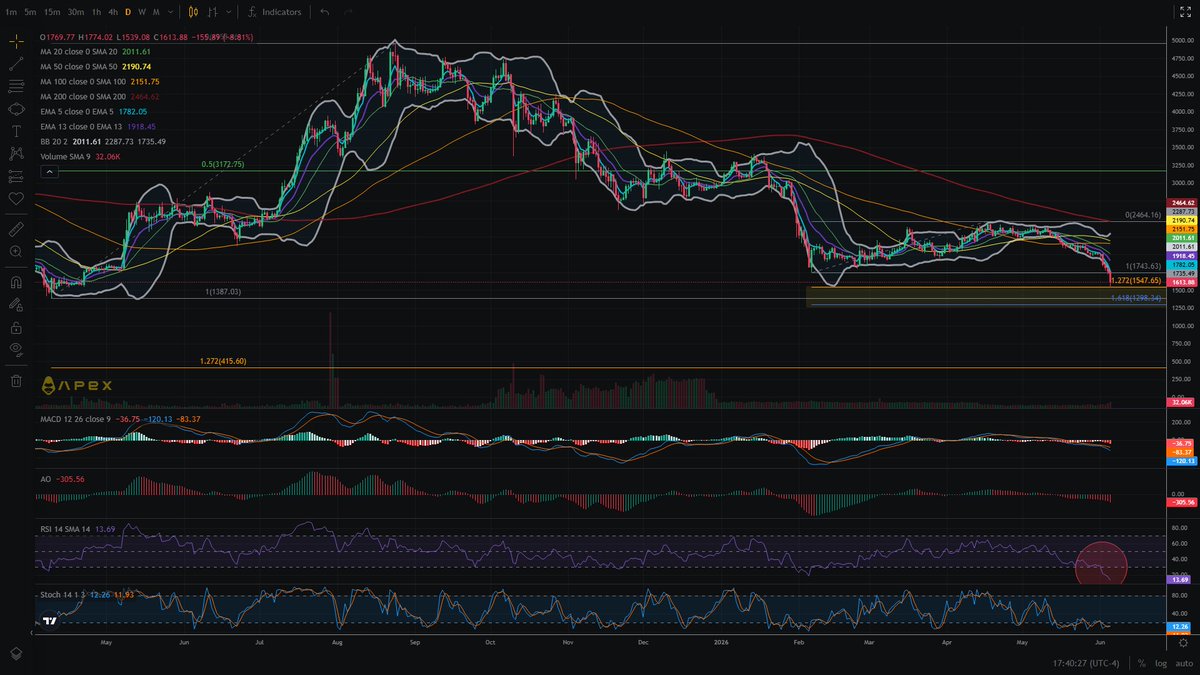This screenshot has width=1200, height=675.
Task: Select the trend line drawing tool
Action: (15, 63)
